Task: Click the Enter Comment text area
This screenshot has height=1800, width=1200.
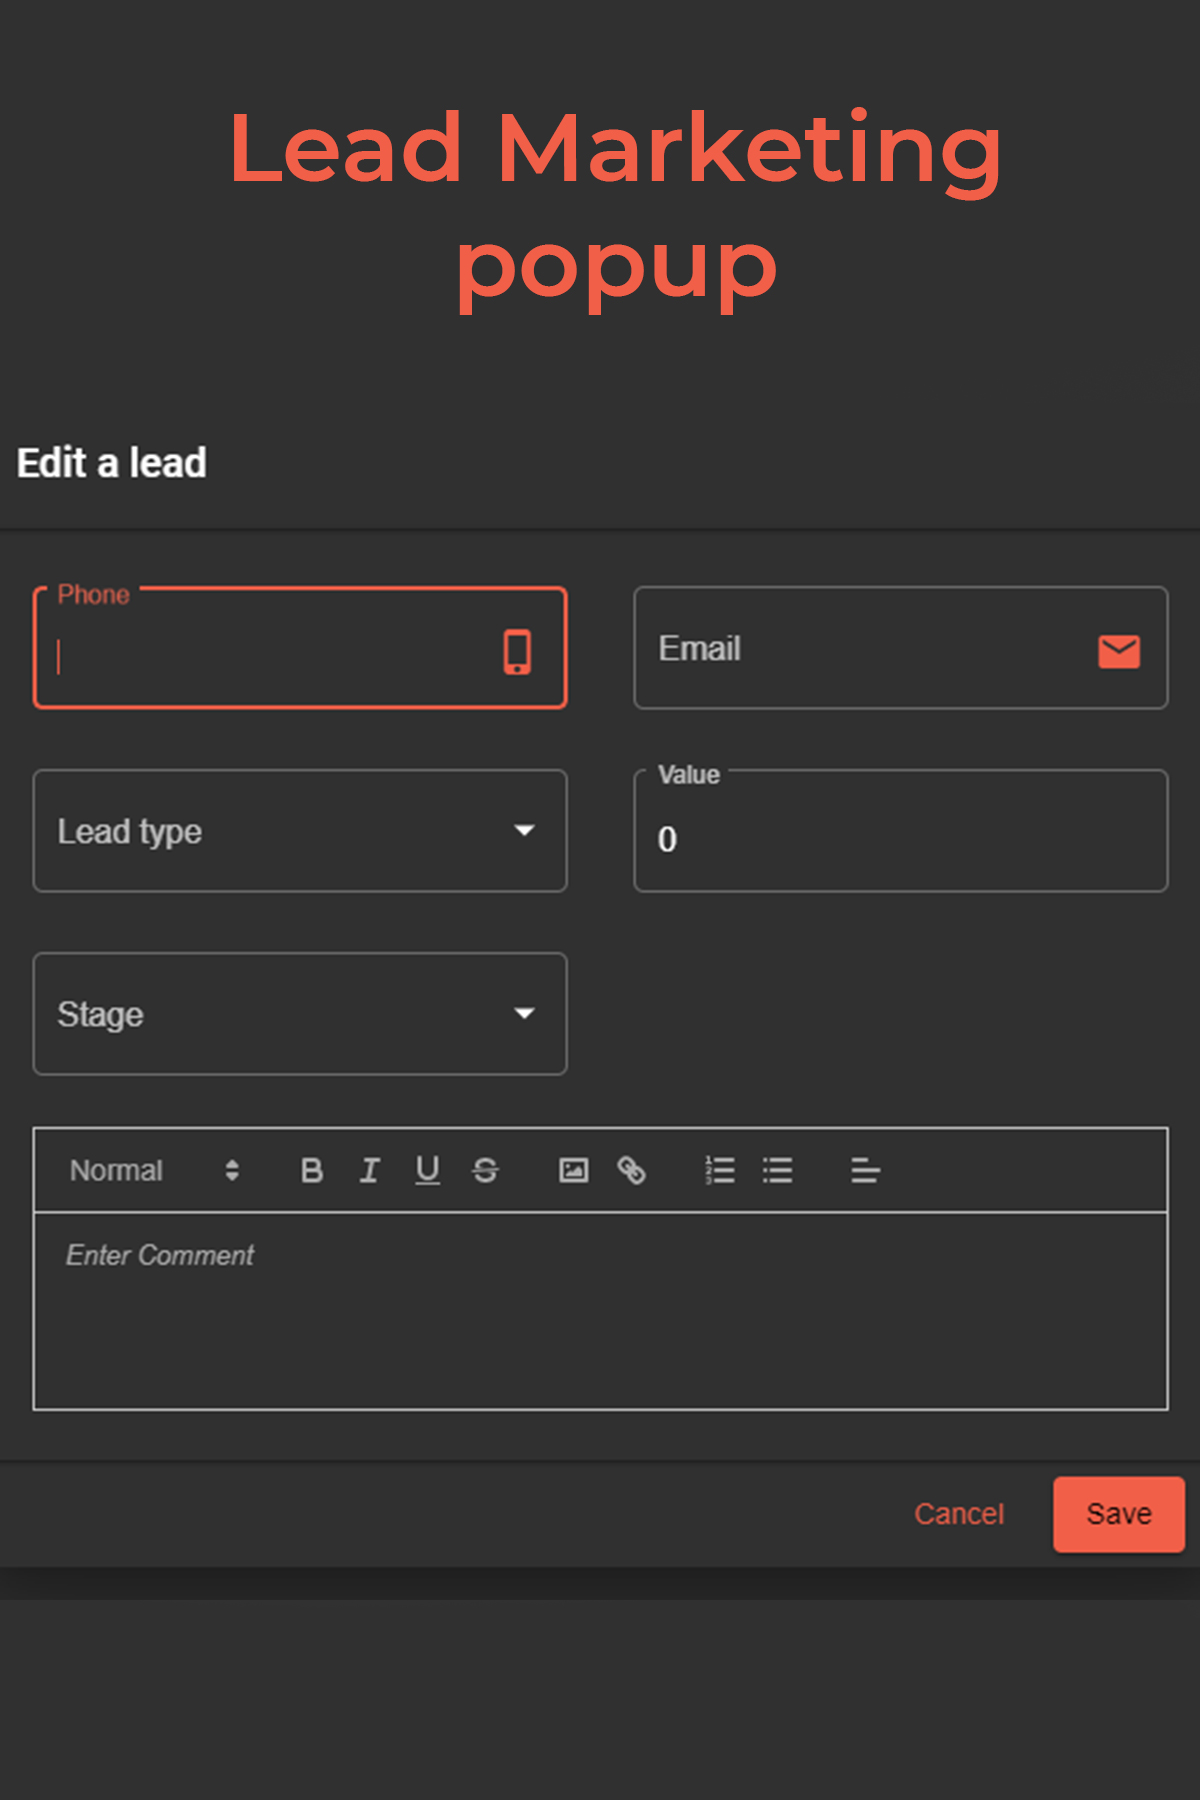Action: point(600,1310)
